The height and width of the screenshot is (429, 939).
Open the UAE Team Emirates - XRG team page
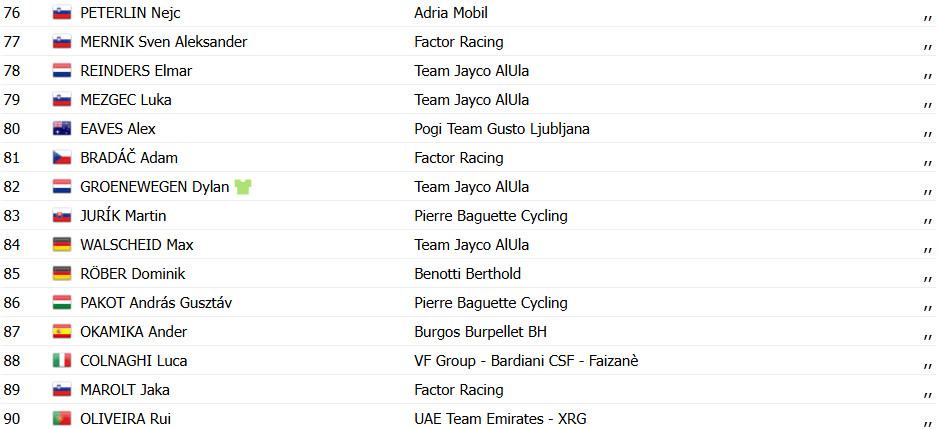504,419
